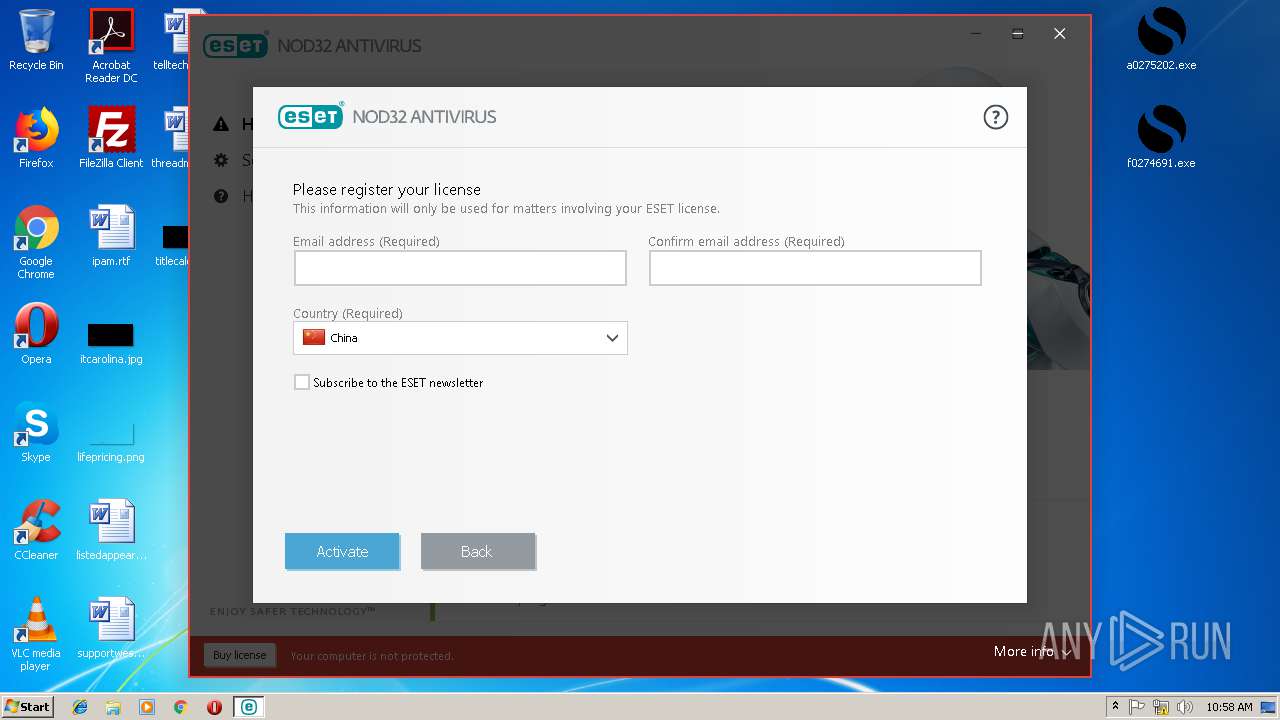Go back with the Back button
The image size is (1280, 720).
point(477,551)
